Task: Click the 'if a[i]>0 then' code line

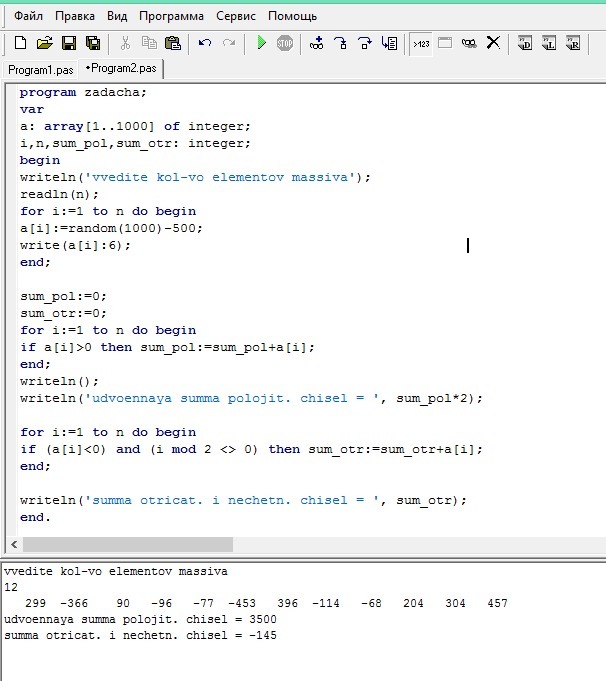Action: coord(167,347)
